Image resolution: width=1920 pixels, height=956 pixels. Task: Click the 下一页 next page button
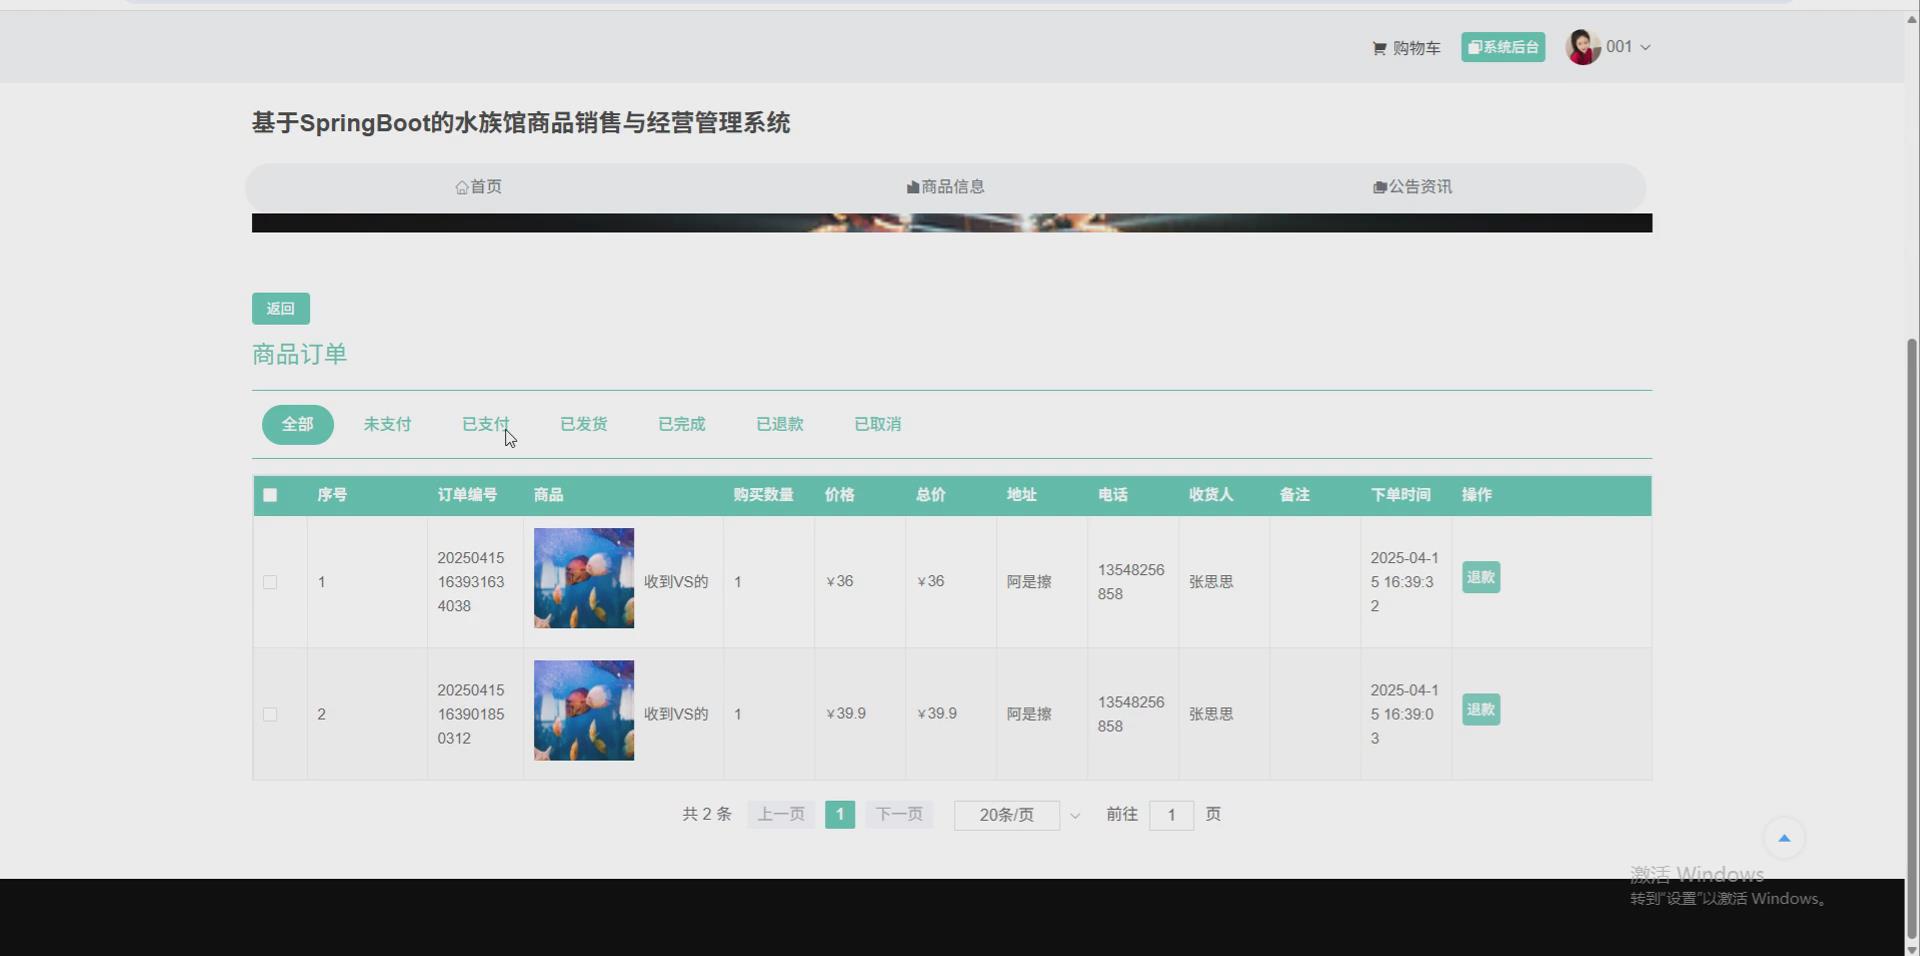pos(899,814)
